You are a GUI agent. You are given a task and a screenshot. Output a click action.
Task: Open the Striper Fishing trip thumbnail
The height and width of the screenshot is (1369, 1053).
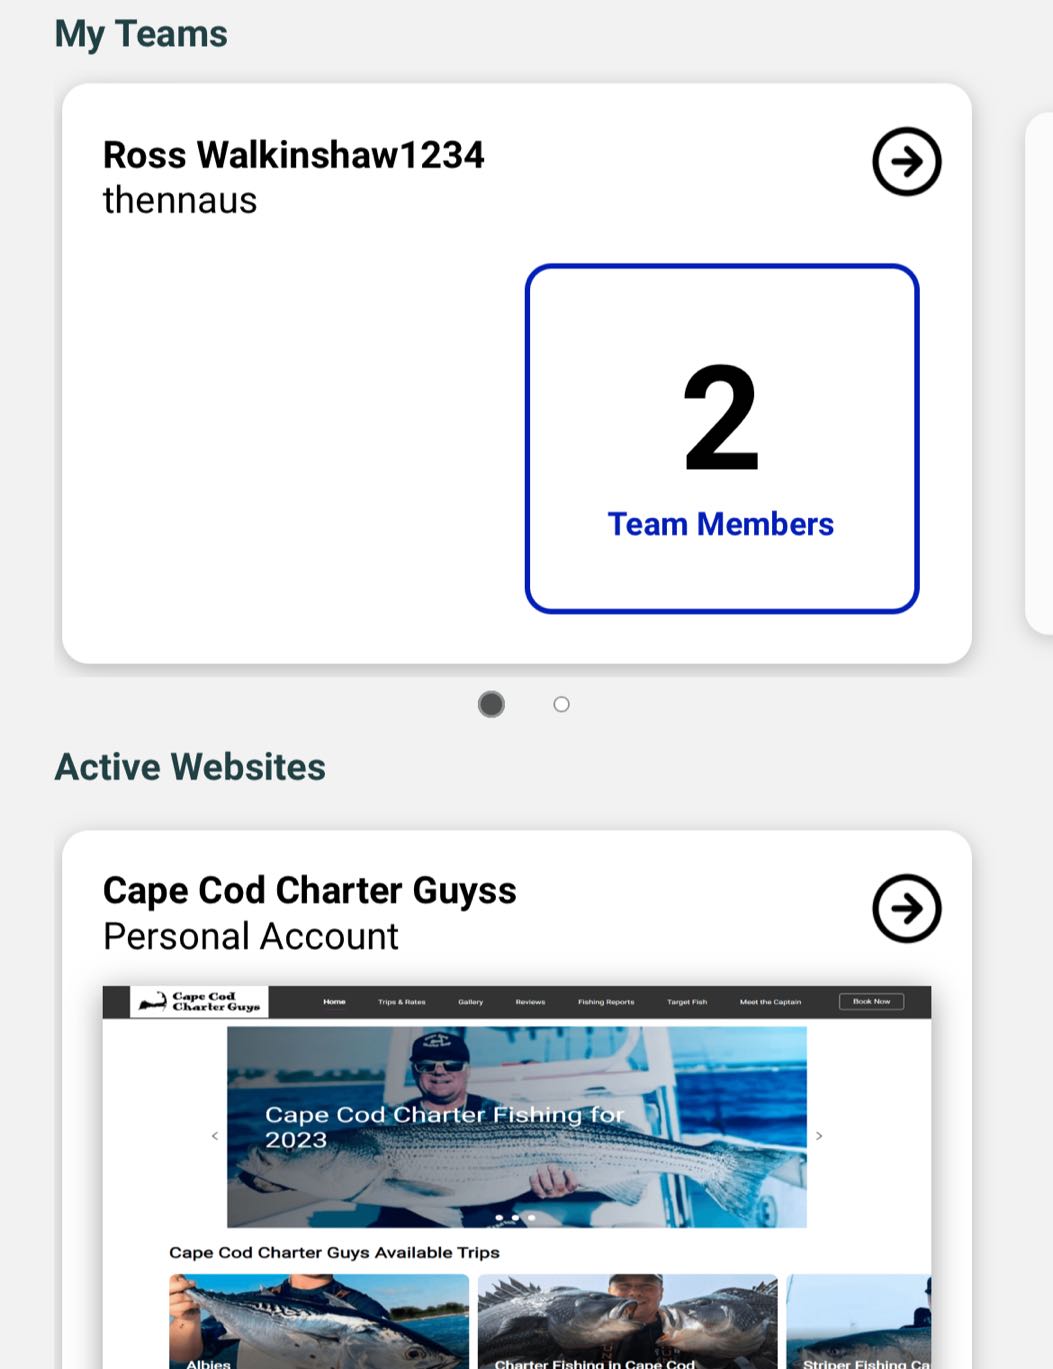tap(858, 1320)
